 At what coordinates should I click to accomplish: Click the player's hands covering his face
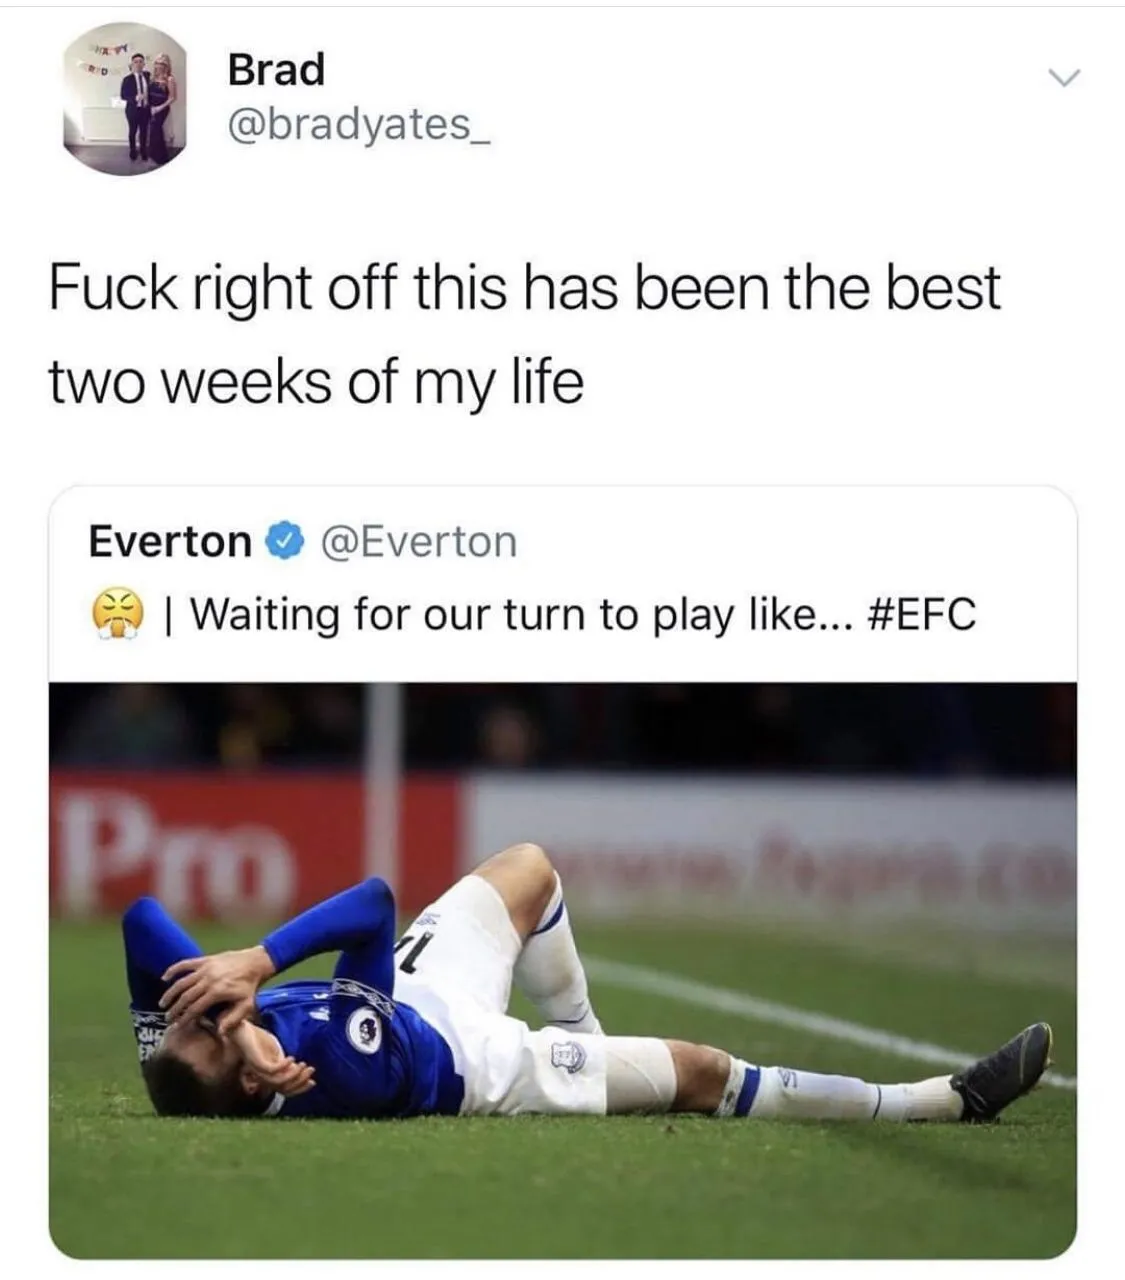click(215, 992)
